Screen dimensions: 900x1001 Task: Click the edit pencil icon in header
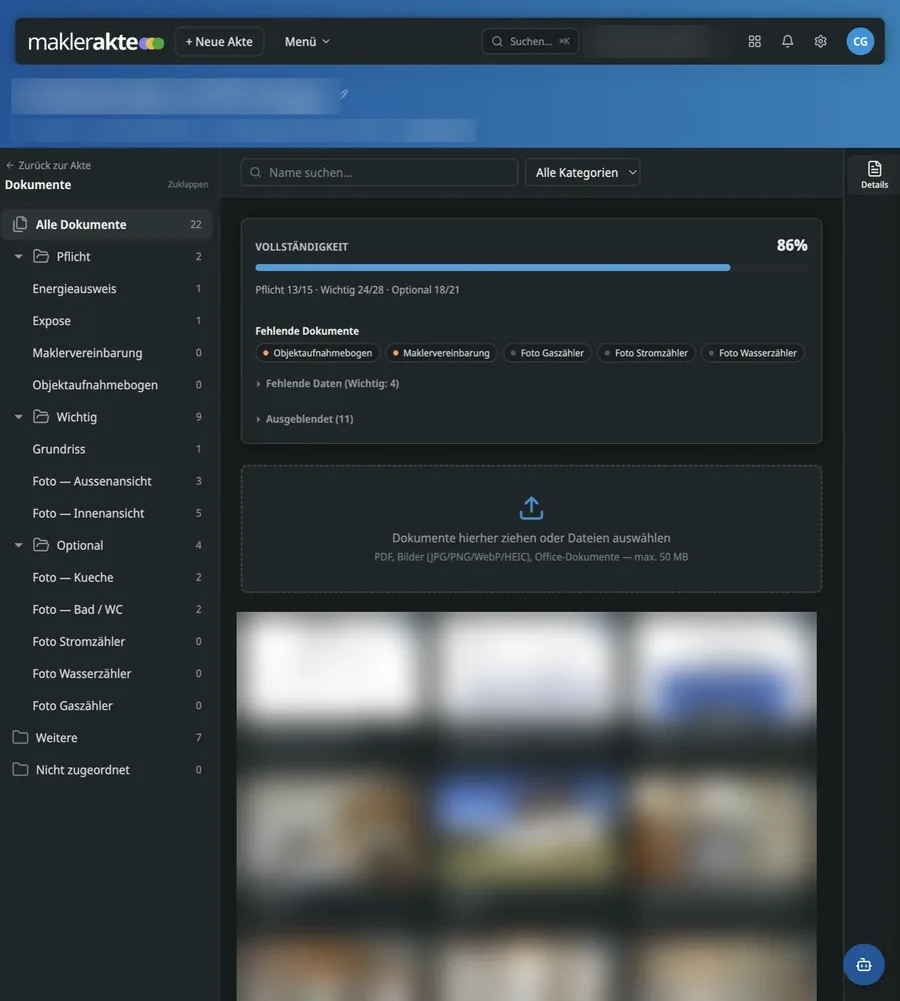coord(344,94)
